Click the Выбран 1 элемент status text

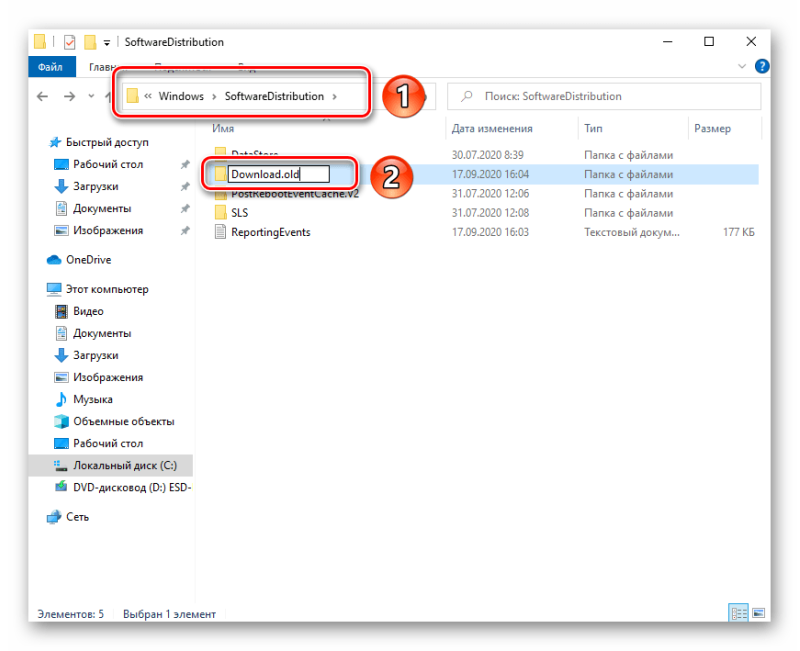169,614
